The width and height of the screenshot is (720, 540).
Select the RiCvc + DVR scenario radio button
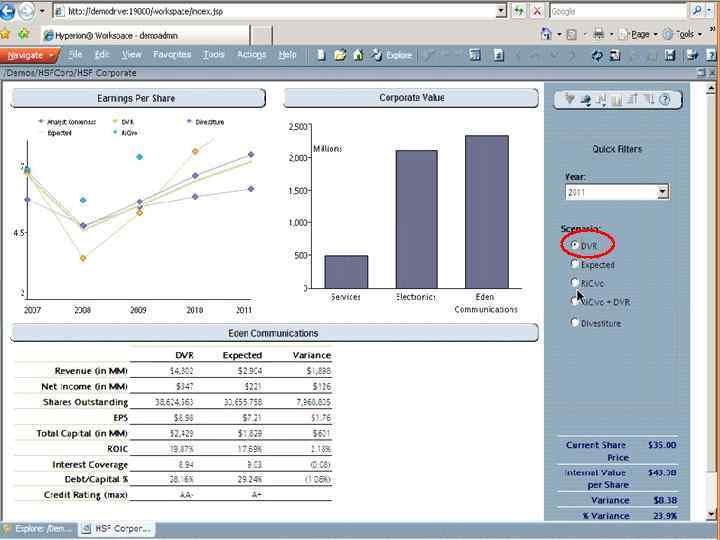[574, 301]
